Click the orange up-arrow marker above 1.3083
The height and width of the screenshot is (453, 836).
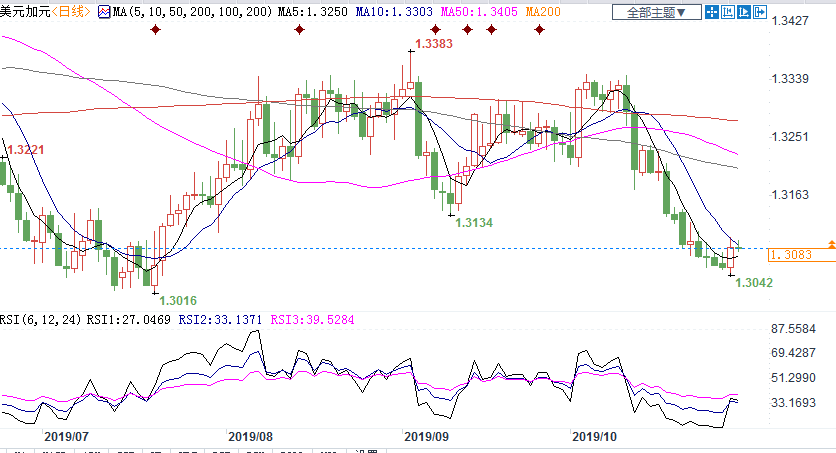(831, 245)
